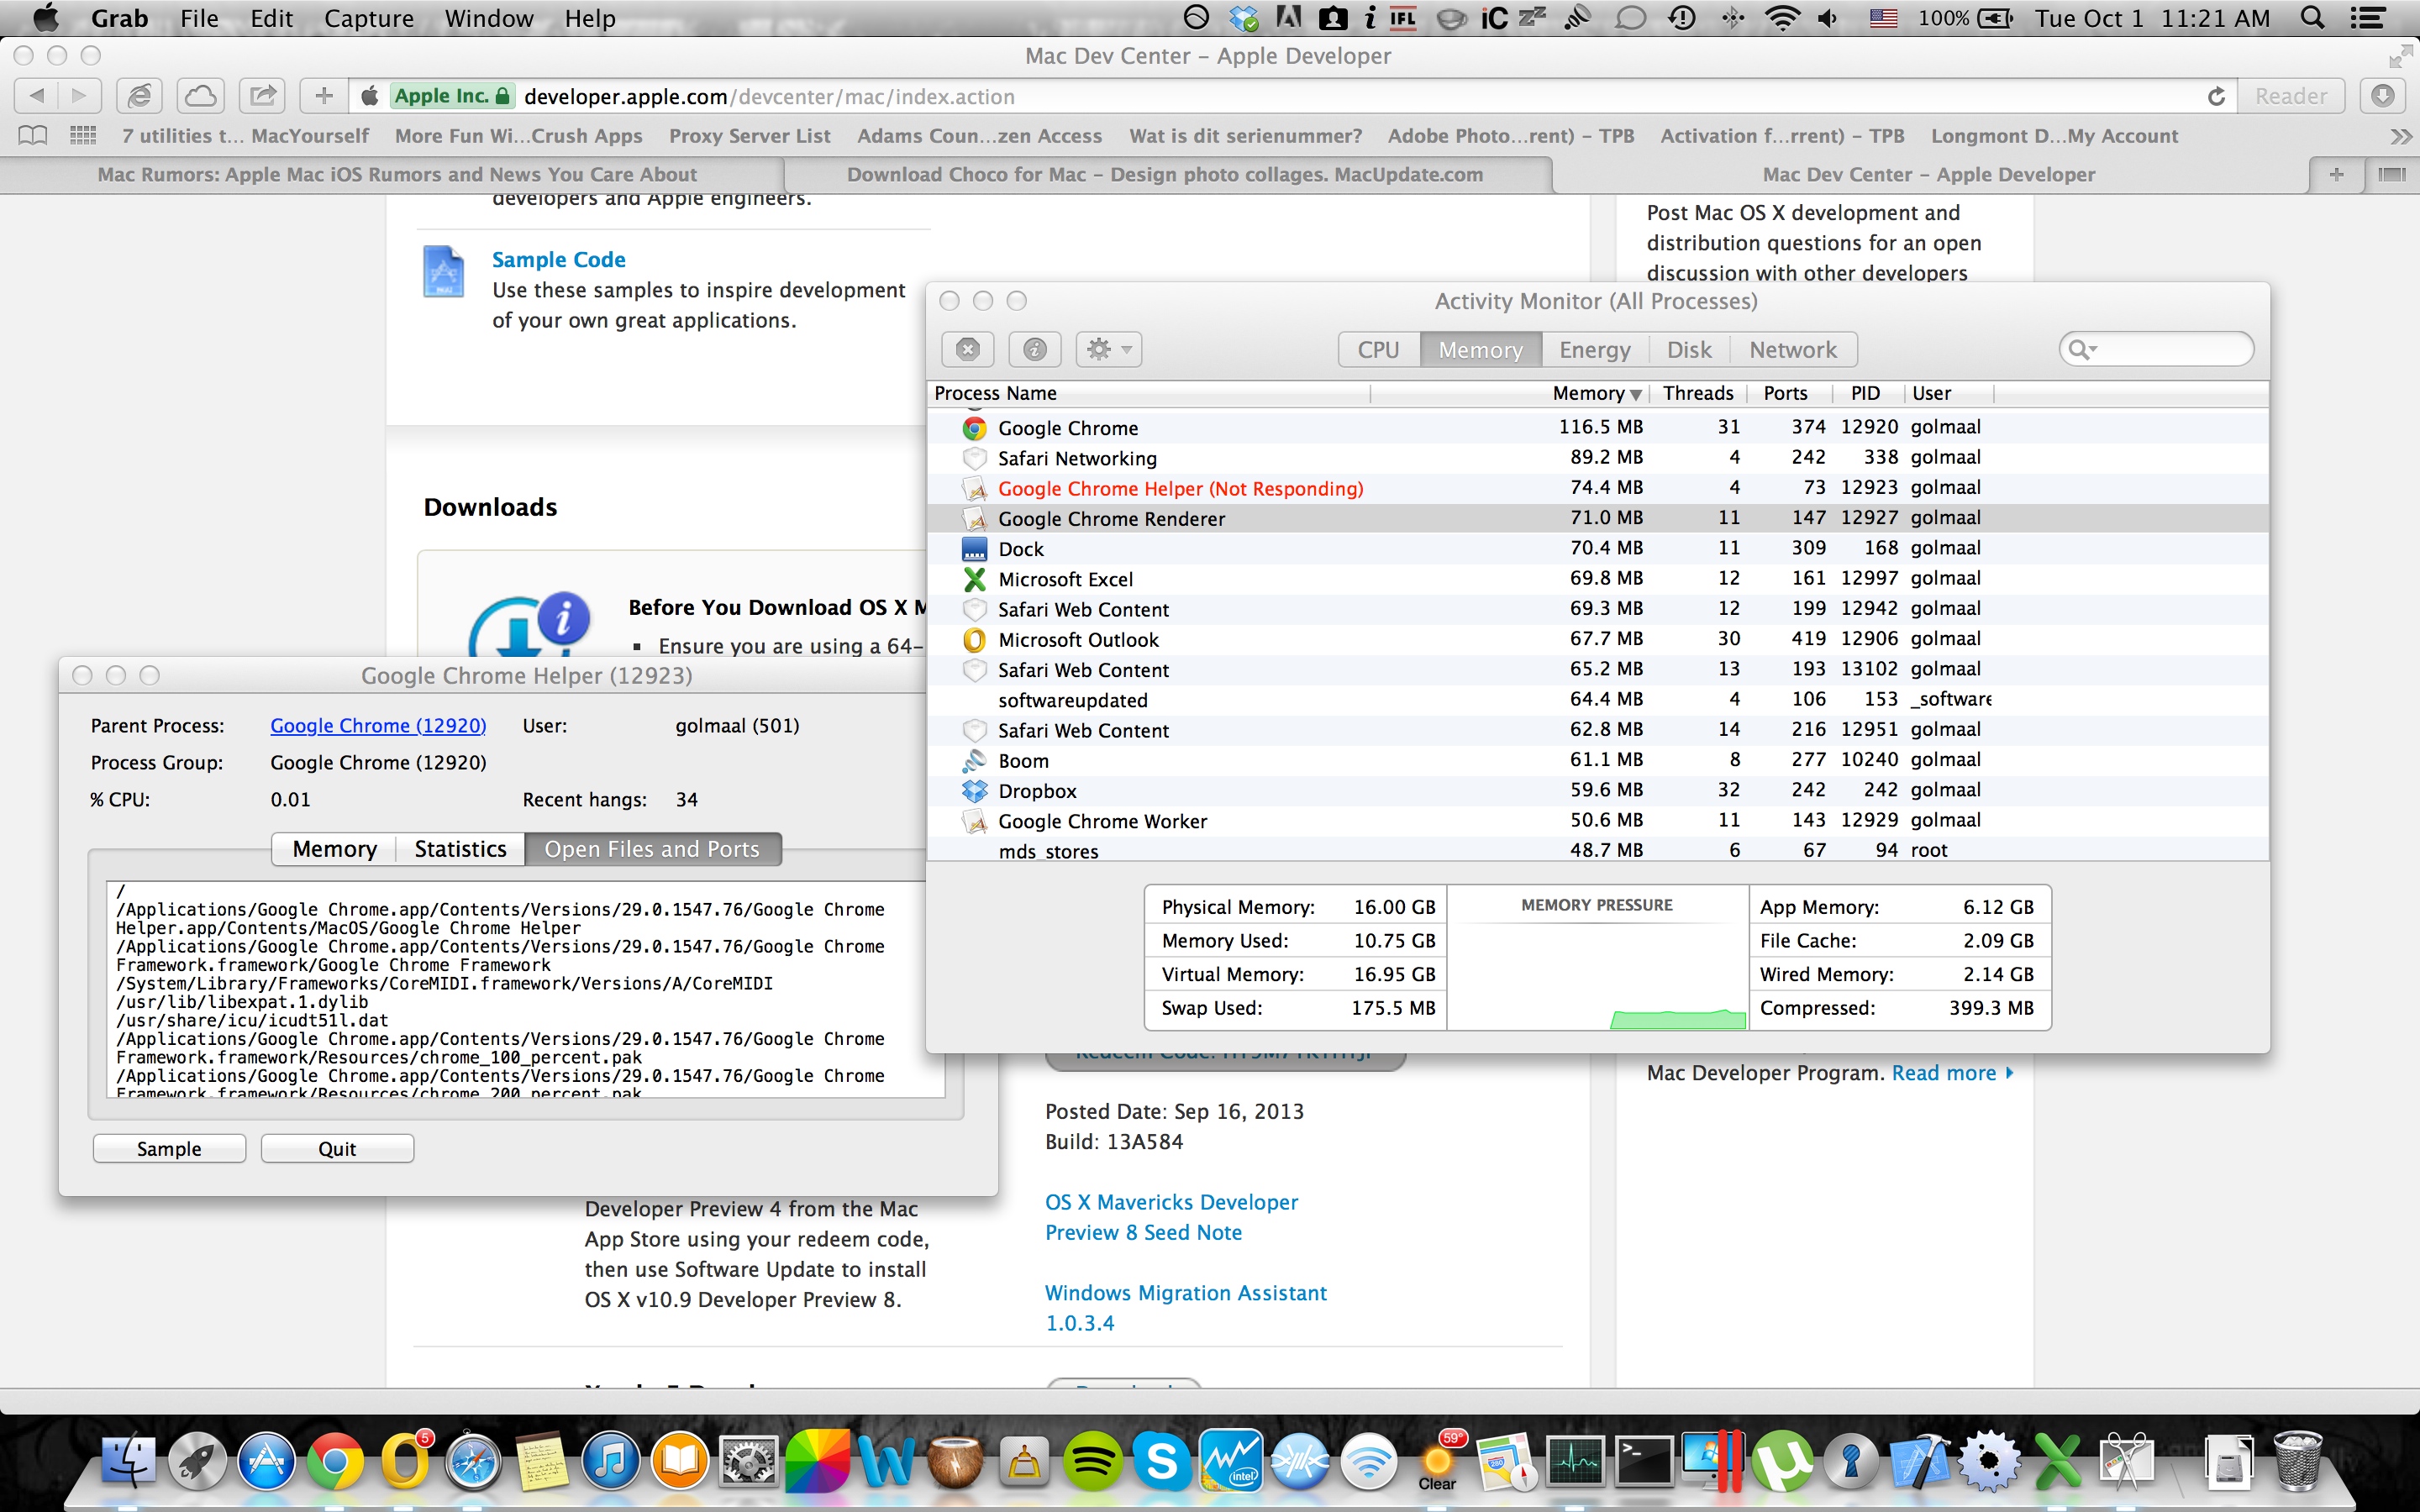Open the Window menu in the menu bar
Viewport: 2420px width, 1512px height.
488,19
